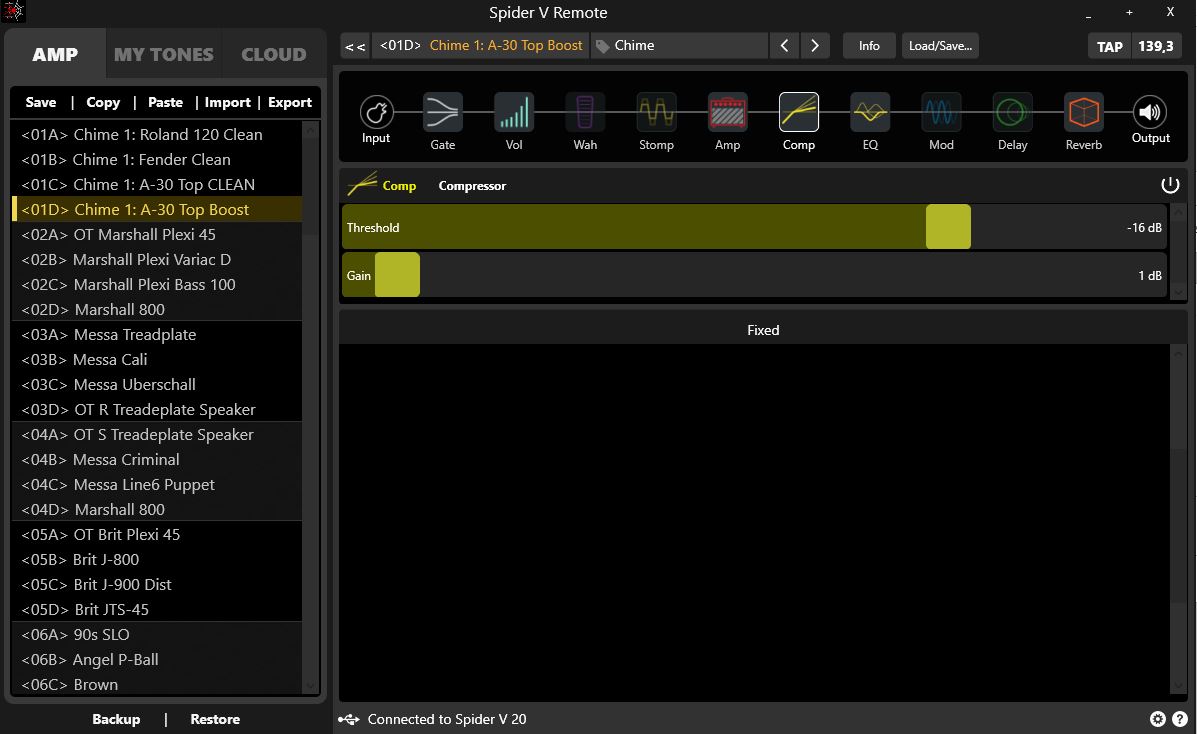Collapse the sidebar with the << button

[355, 46]
